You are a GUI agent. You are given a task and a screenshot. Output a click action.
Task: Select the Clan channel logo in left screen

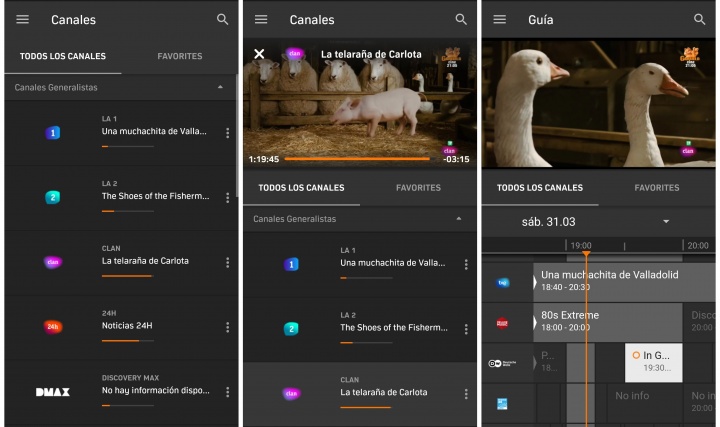pyautogui.click(x=53, y=262)
